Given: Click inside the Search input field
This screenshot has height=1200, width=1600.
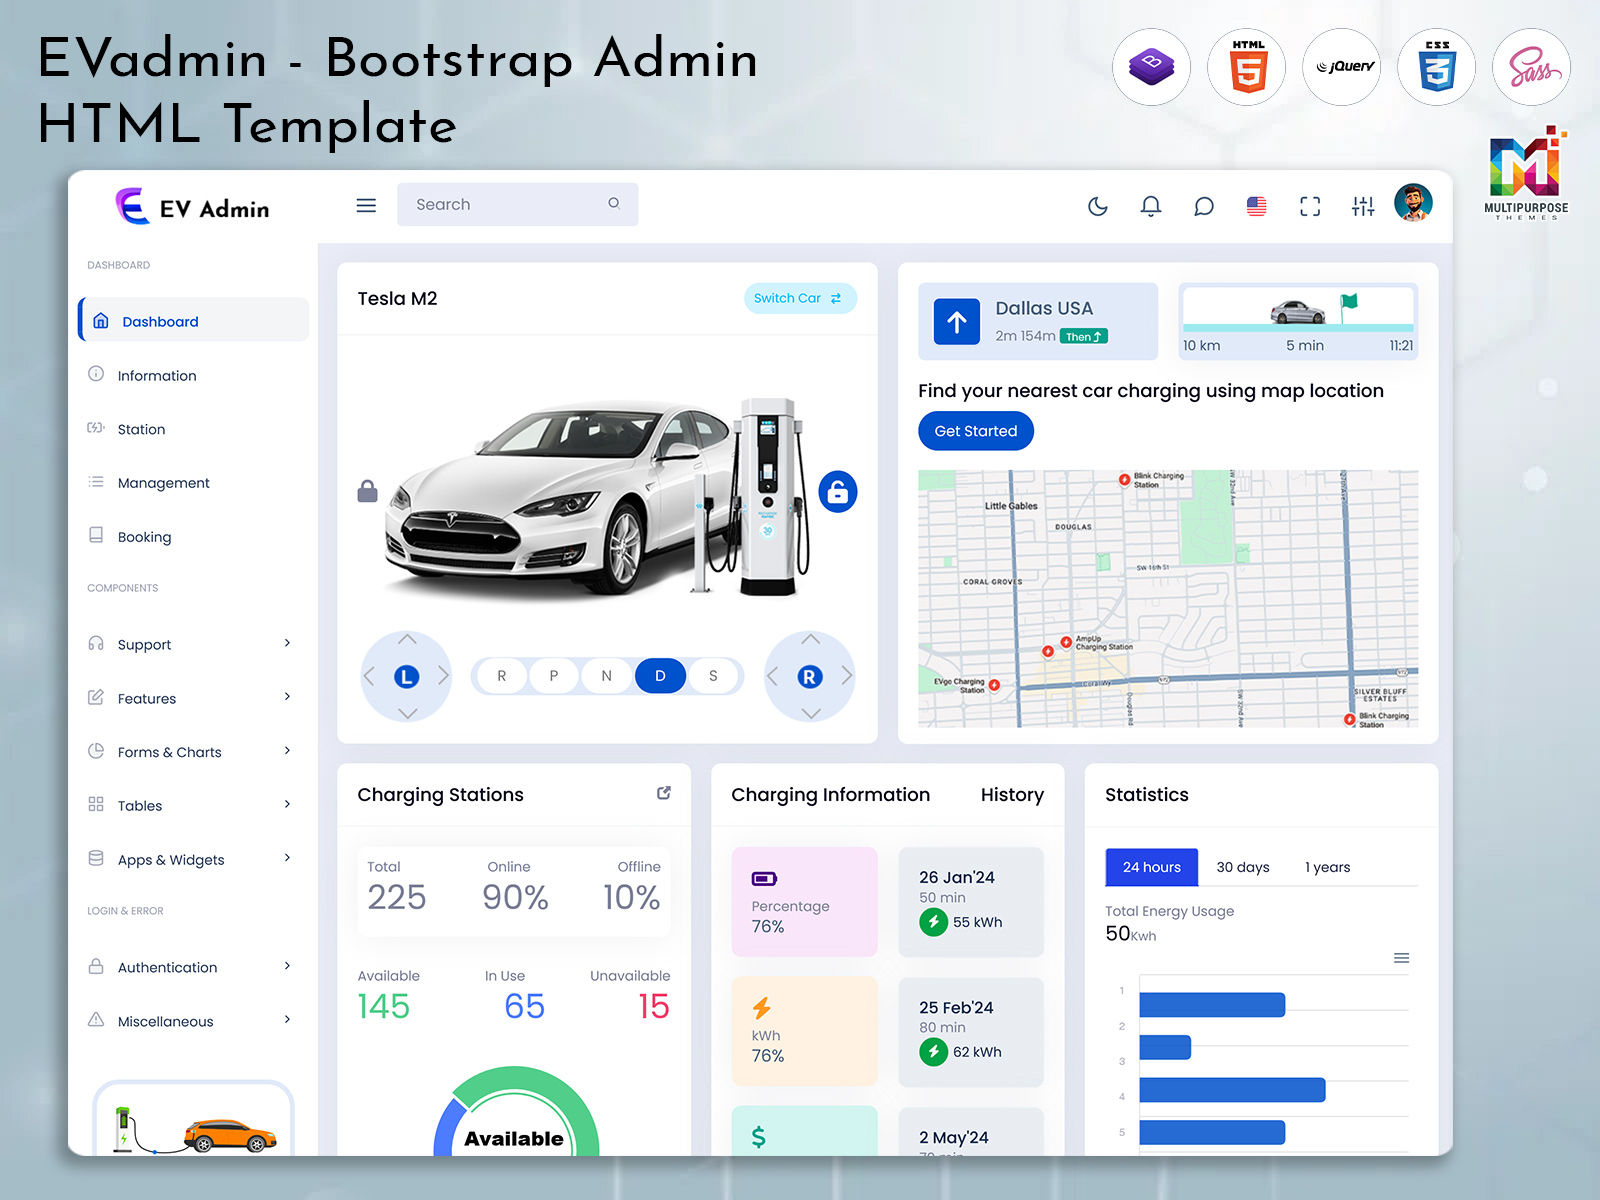Looking at the screenshot, I should coord(517,204).
